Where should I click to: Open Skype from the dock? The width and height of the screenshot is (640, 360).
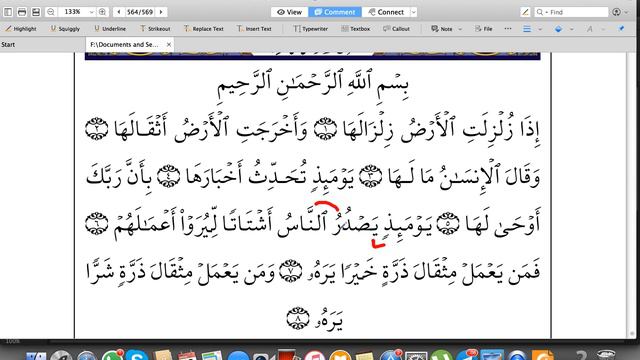click(137, 355)
